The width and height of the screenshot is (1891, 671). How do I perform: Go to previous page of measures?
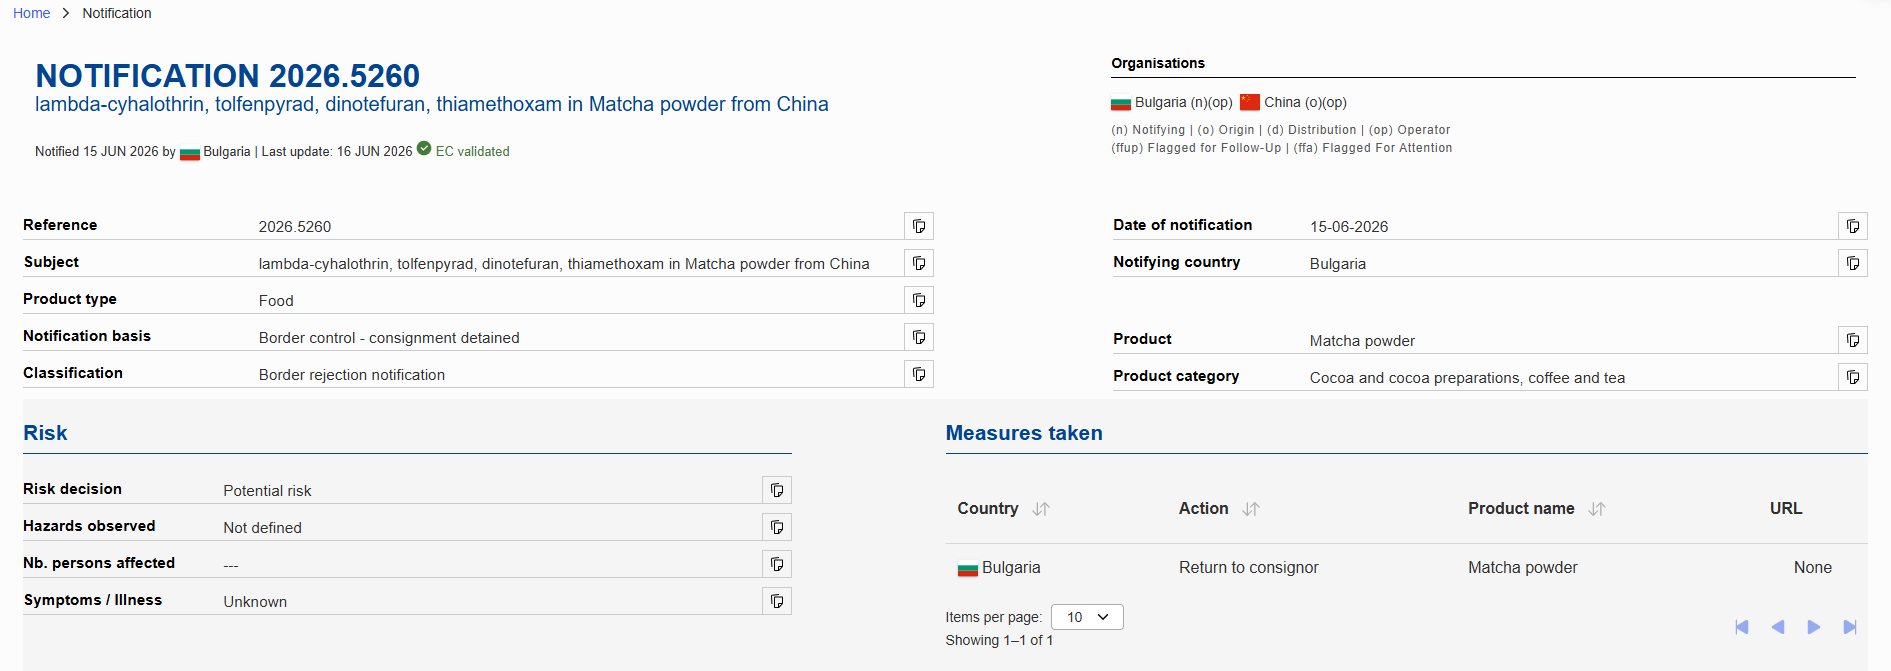click(1778, 627)
